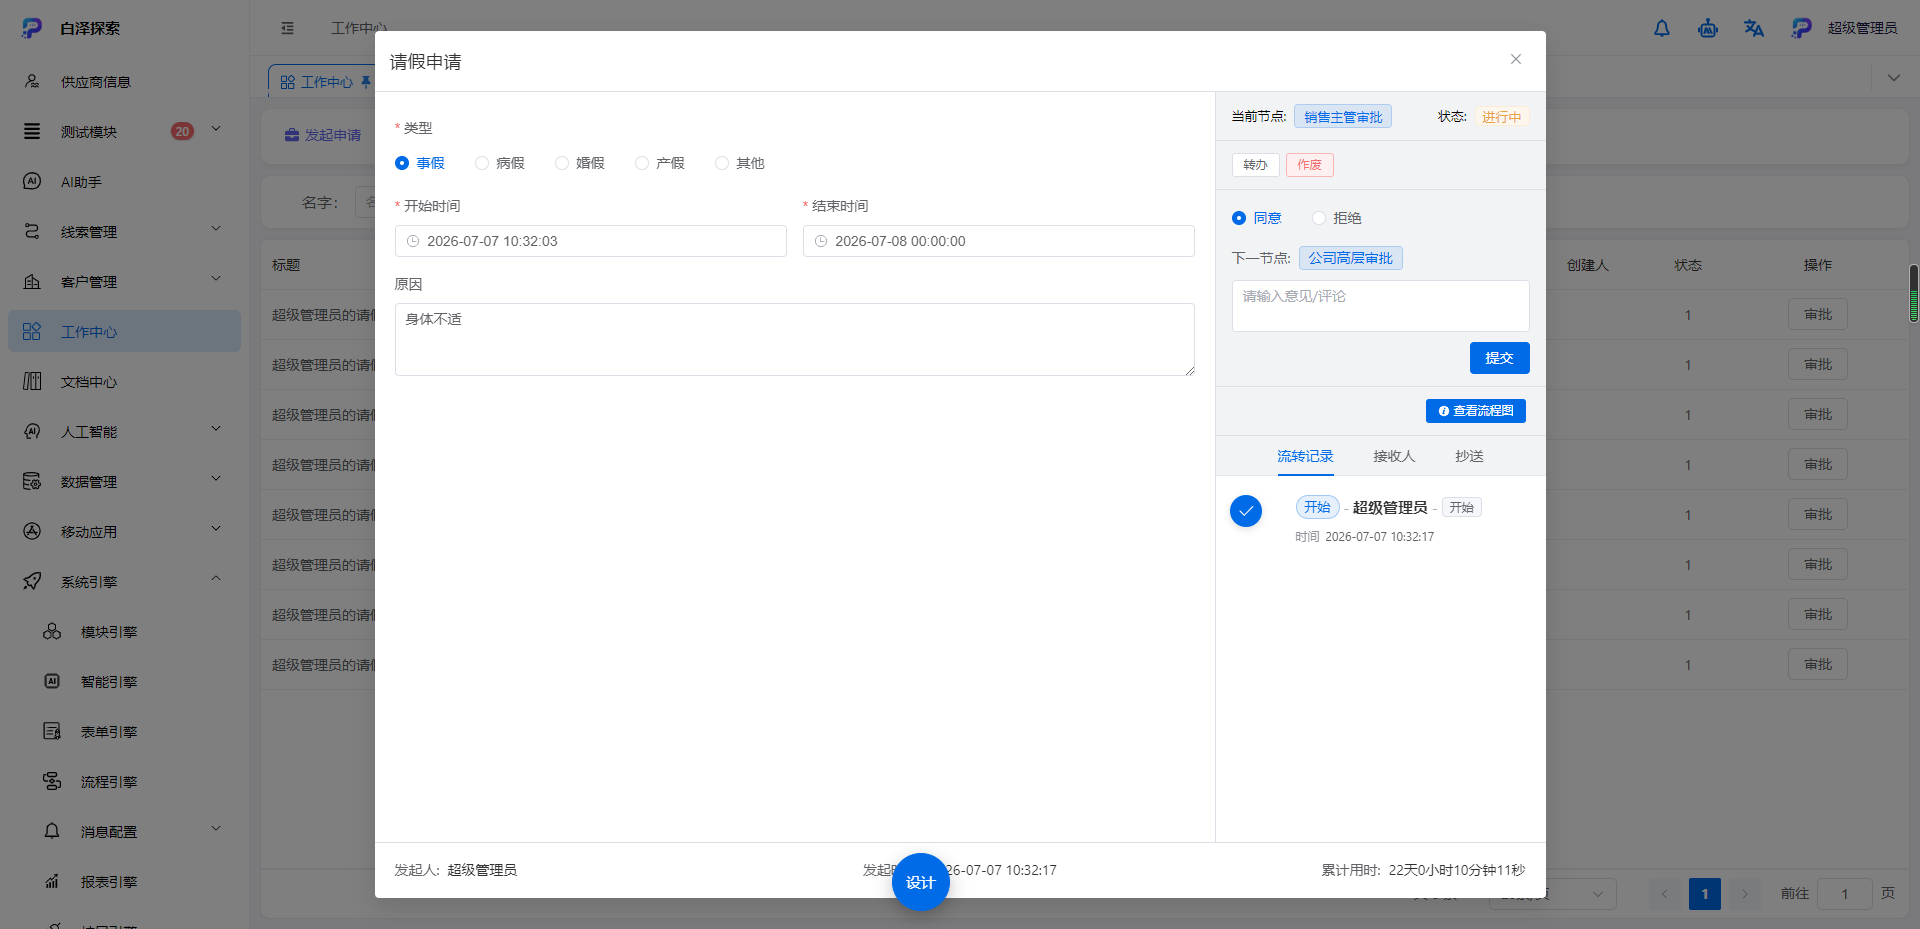Click the clock icon in 结束时间 field
Image resolution: width=1920 pixels, height=929 pixels.
pos(821,241)
